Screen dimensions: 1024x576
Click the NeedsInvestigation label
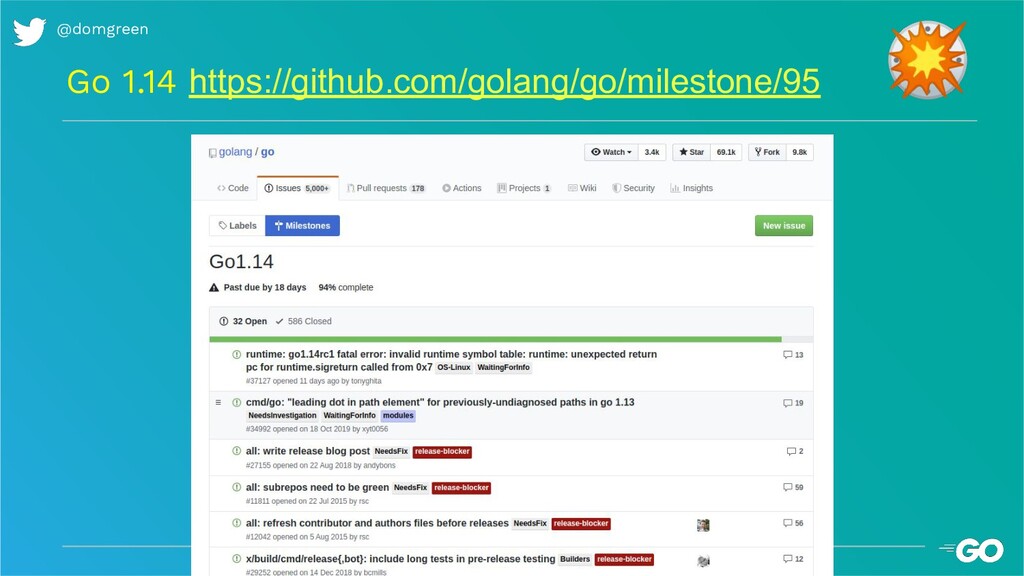(282, 415)
